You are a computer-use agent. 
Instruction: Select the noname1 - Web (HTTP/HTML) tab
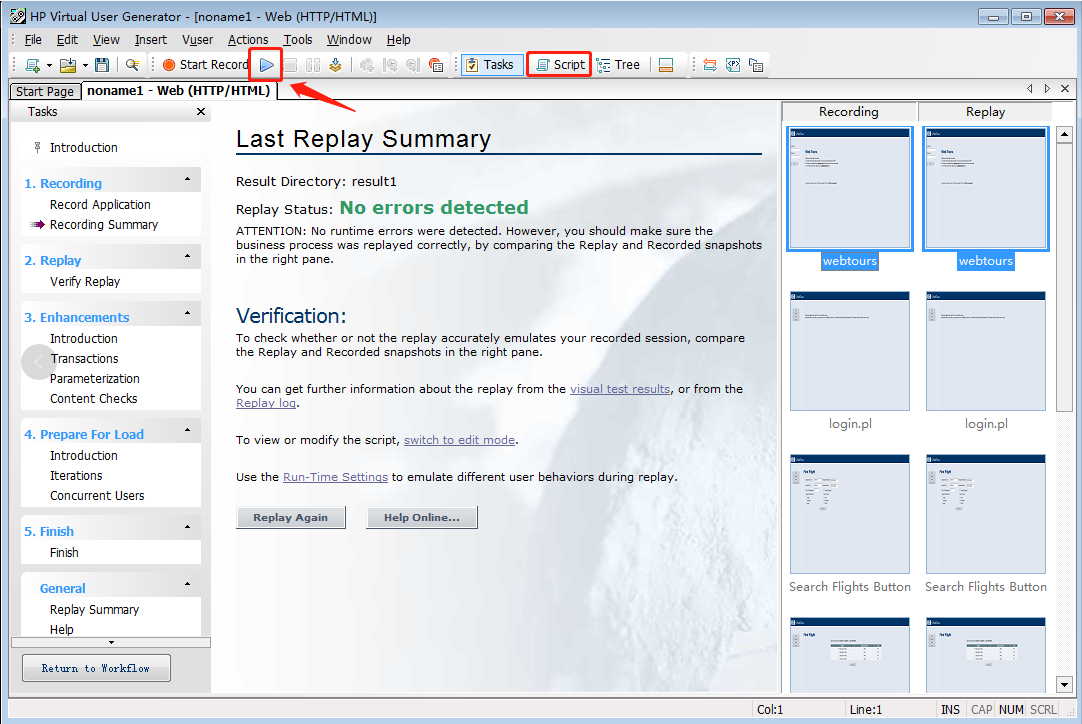tap(179, 90)
